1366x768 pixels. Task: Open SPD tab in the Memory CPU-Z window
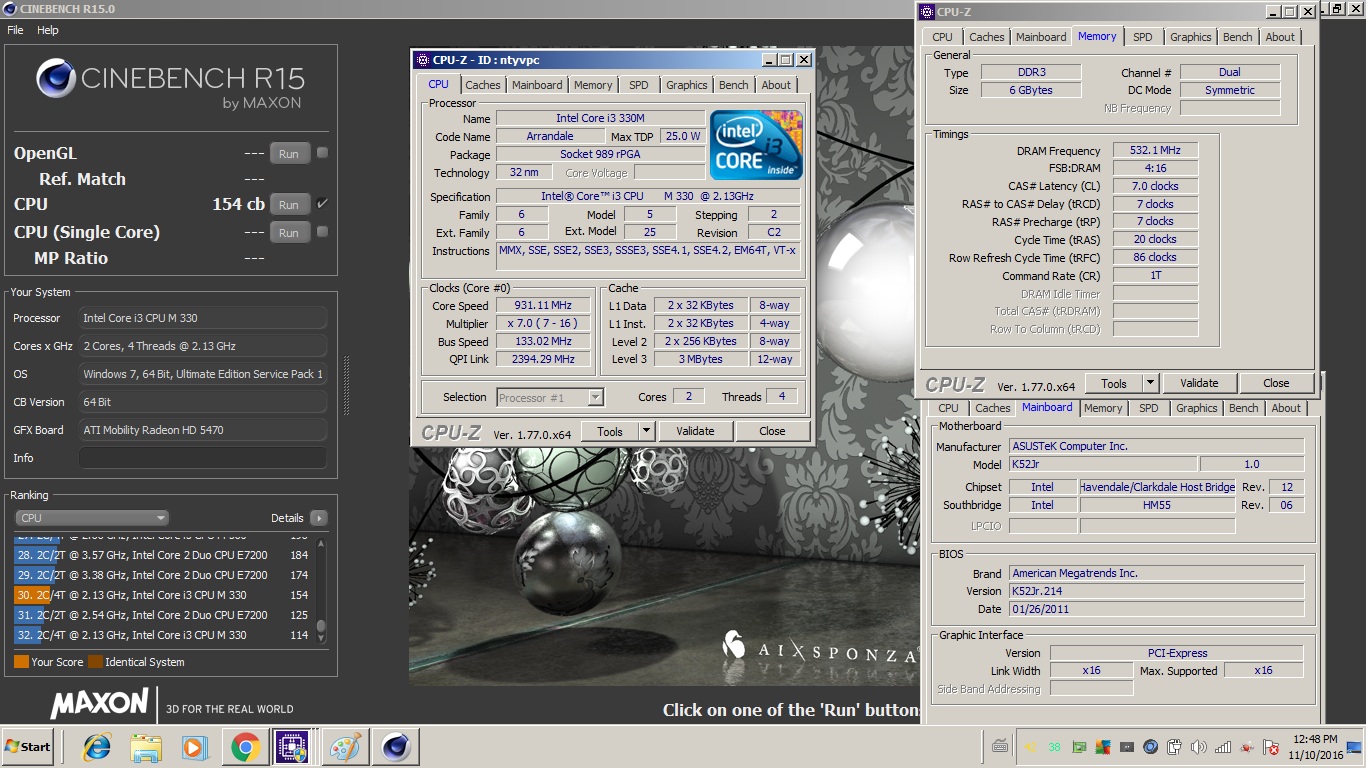pos(1142,37)
